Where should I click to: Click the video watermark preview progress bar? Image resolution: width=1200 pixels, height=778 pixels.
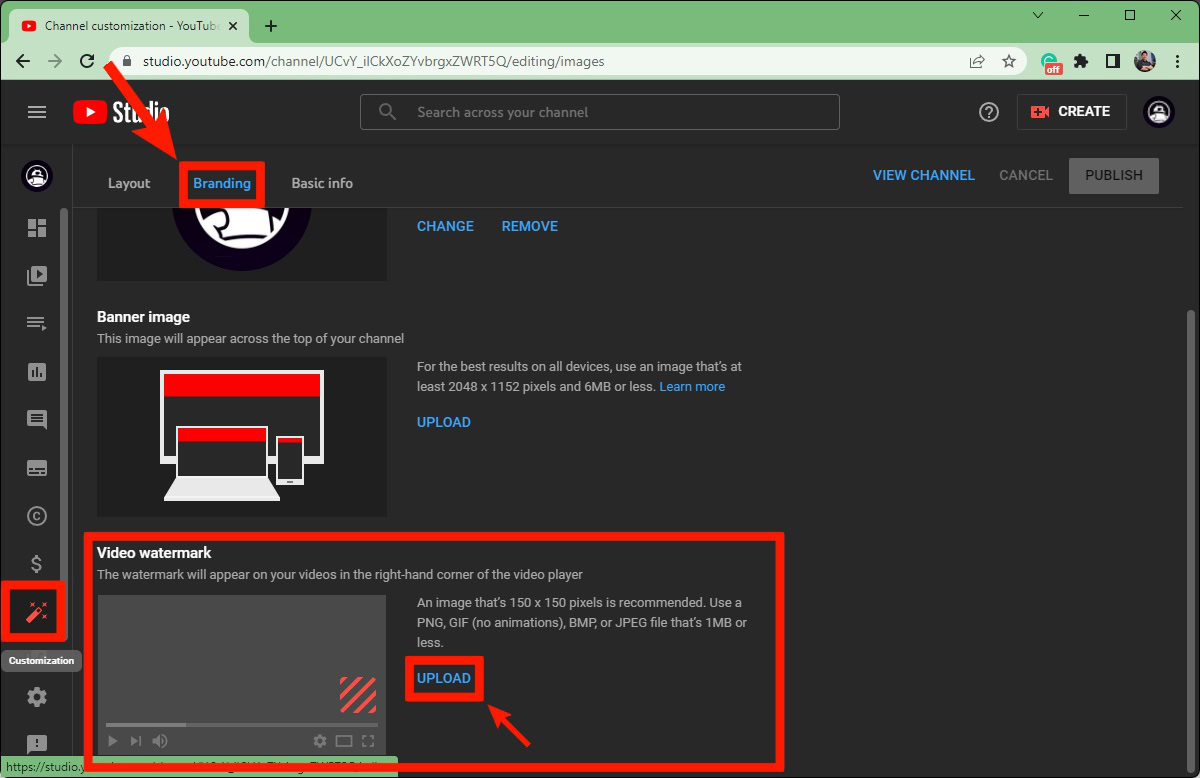click(242, 724)
